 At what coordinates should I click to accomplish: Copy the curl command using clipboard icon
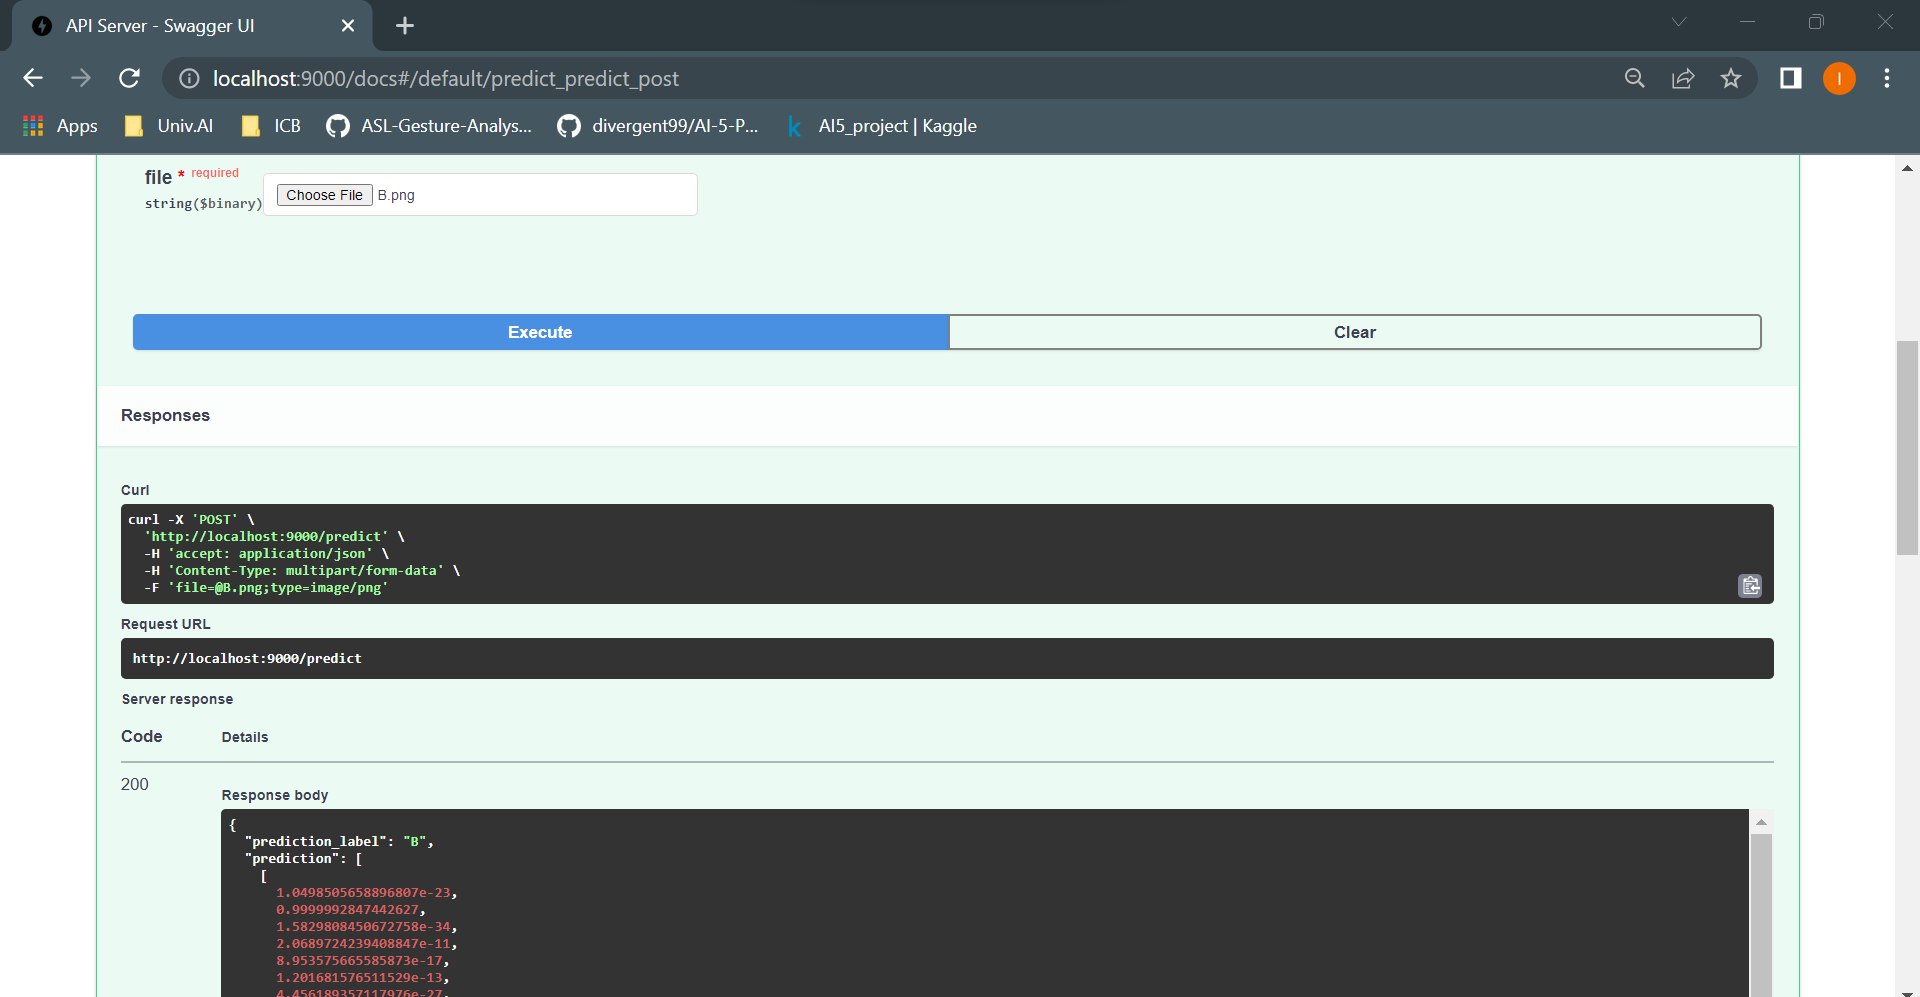pos(1749,586)
